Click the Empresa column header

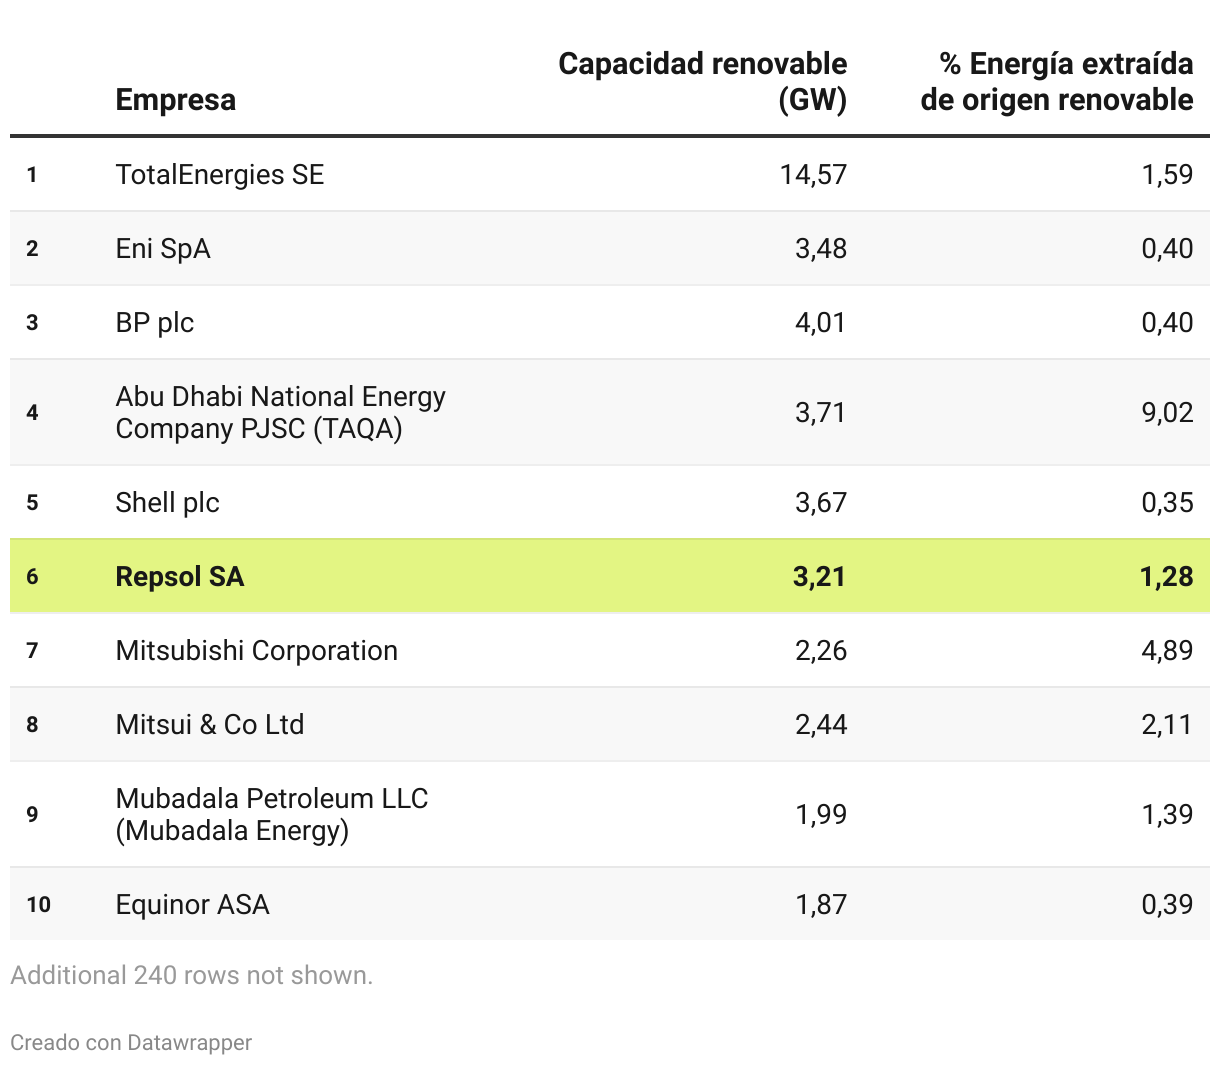[x=176, y=100]
